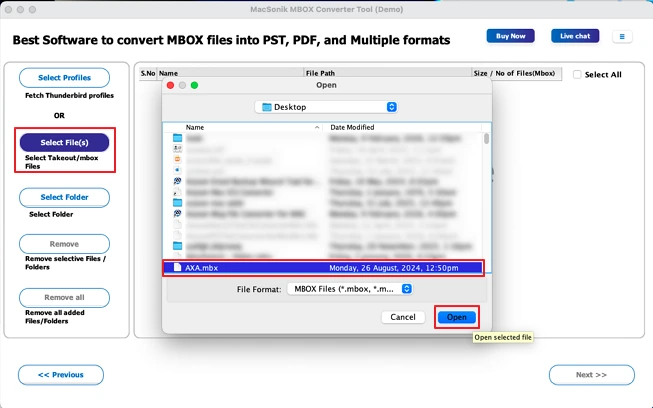Click the Remove all button
The width and height of the screenshot is (653, 408).
[x=65, y=297]
